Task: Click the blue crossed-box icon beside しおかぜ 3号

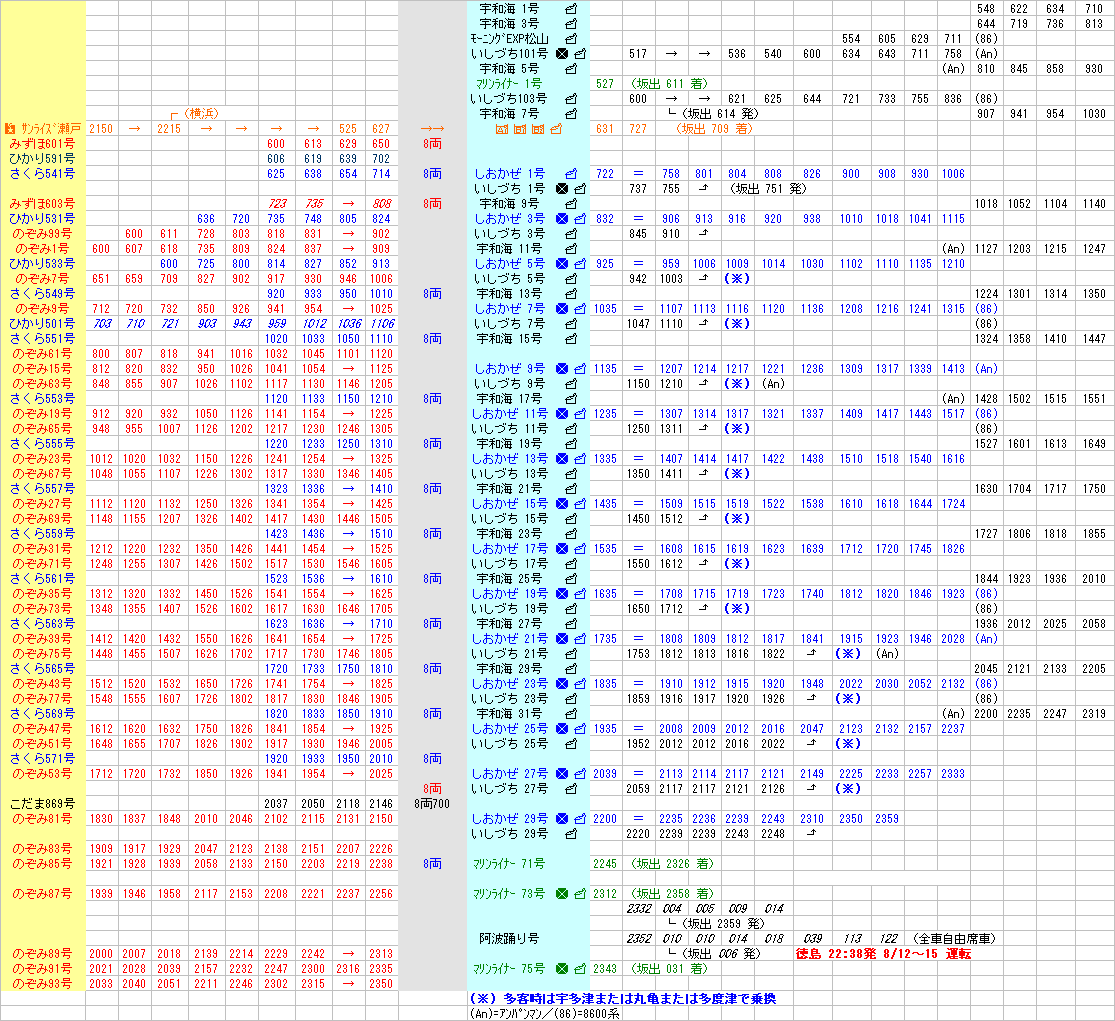Action: click(x=562, y=219)
